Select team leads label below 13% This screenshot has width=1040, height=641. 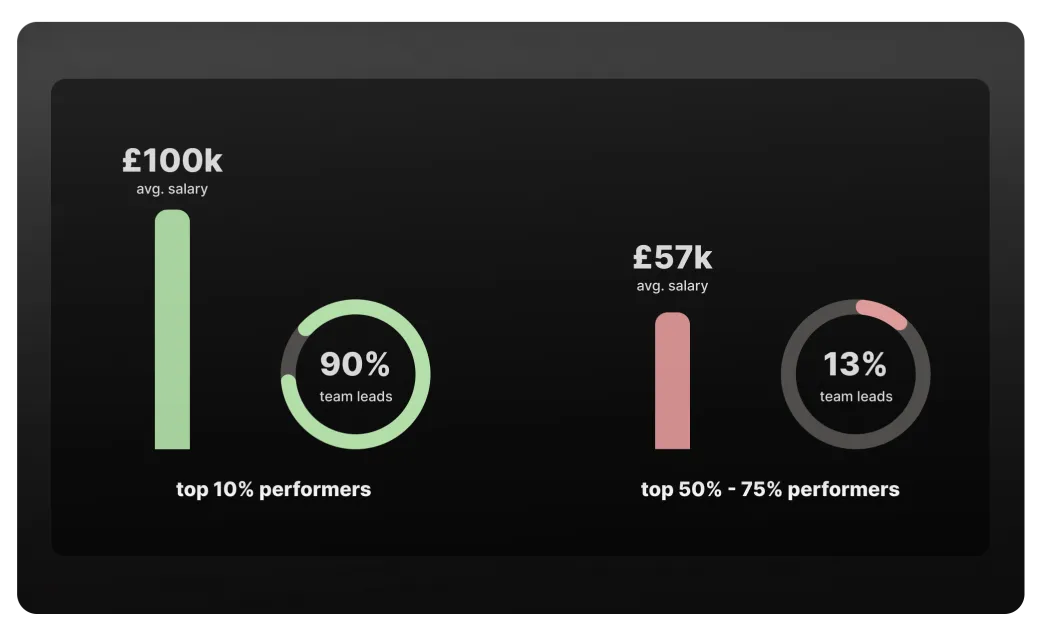pyautogui.click(x=856, y=397)
